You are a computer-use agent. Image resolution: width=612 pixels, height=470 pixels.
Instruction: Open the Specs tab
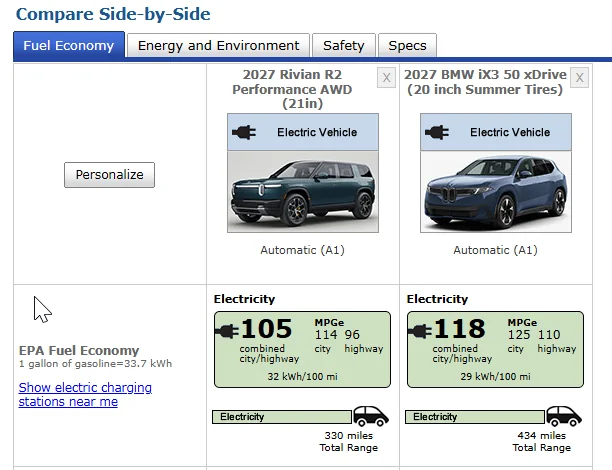(407, 45)
